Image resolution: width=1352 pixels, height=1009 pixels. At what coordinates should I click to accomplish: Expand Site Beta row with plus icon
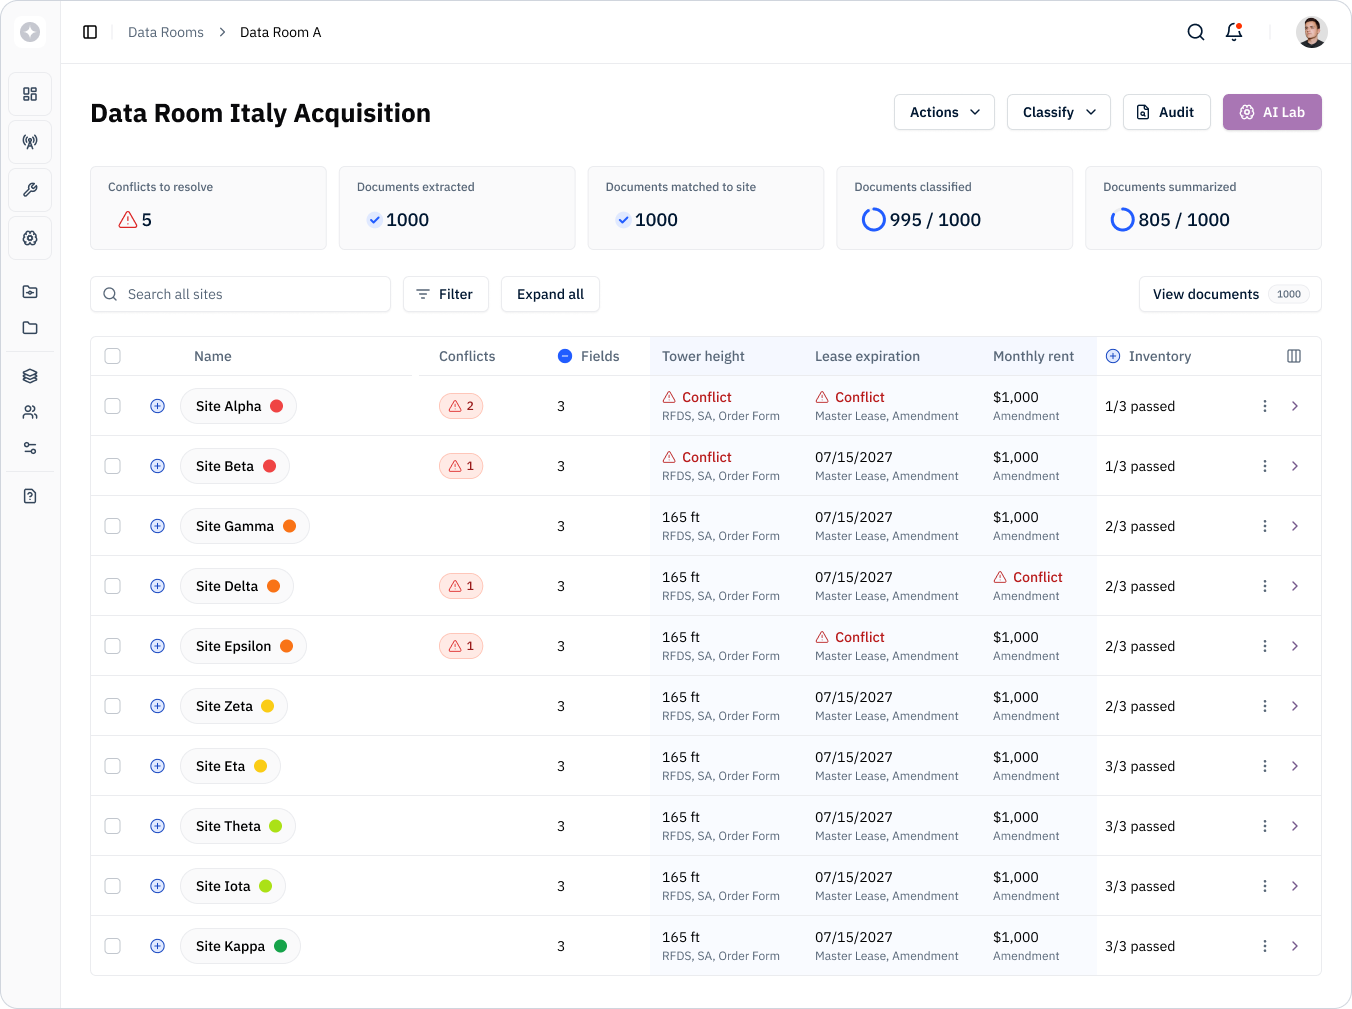[x=157, y=466]
